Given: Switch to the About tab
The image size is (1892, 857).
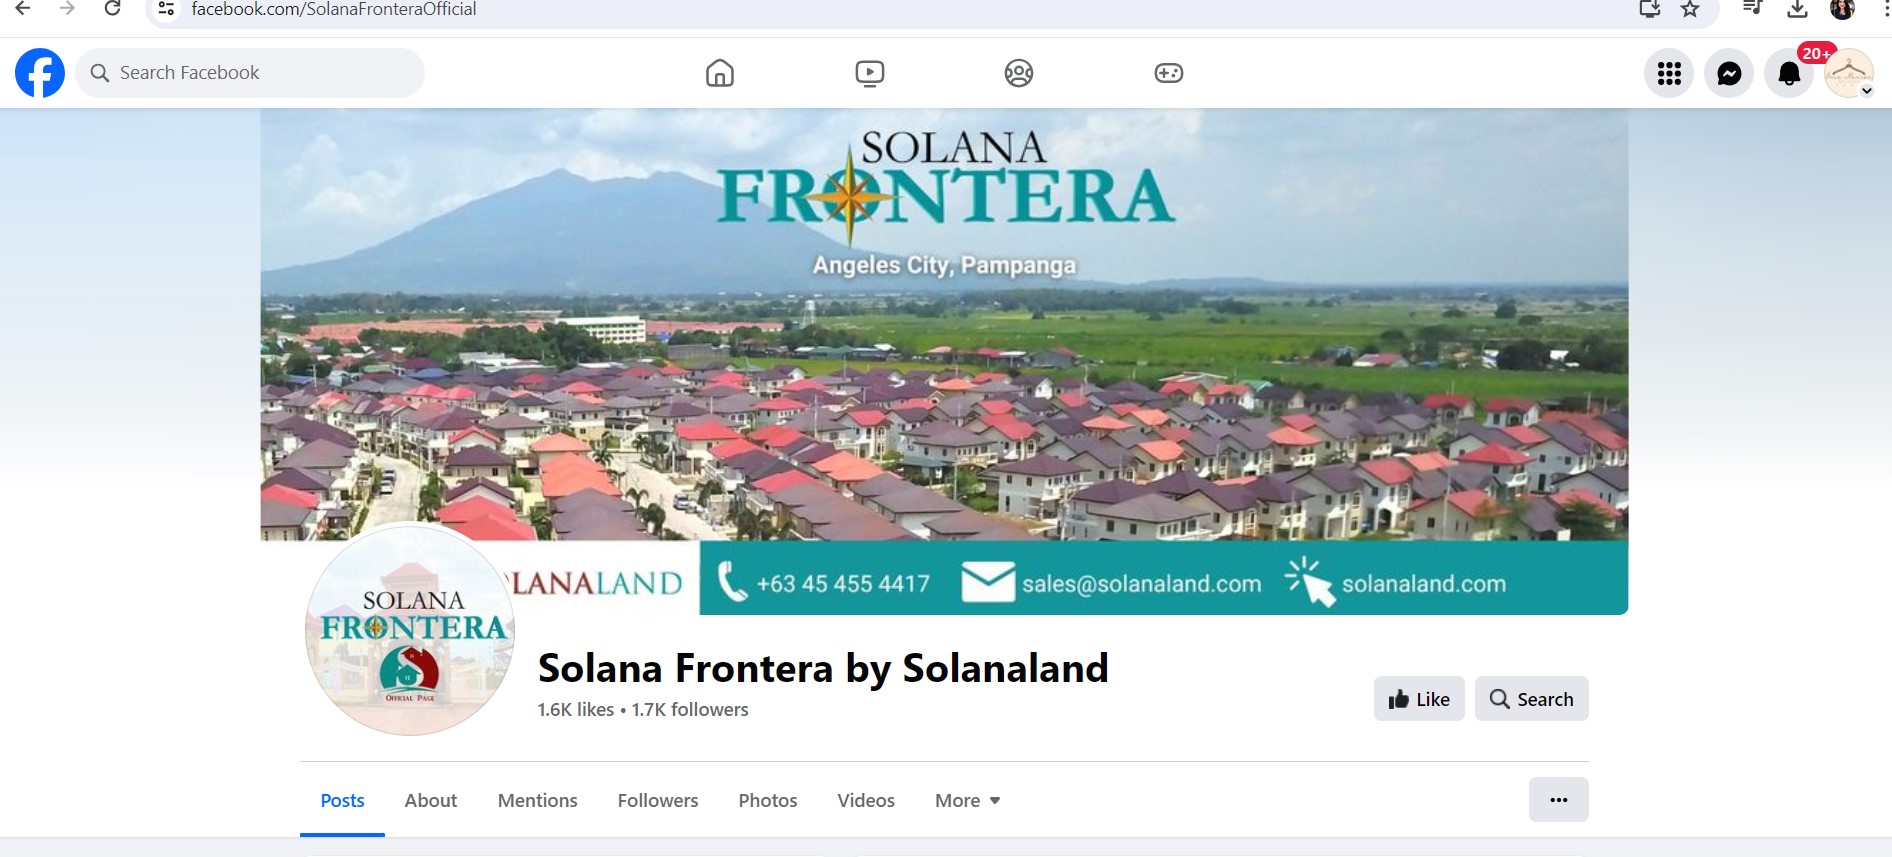Looking at the screenshot, I should (430, 800).
